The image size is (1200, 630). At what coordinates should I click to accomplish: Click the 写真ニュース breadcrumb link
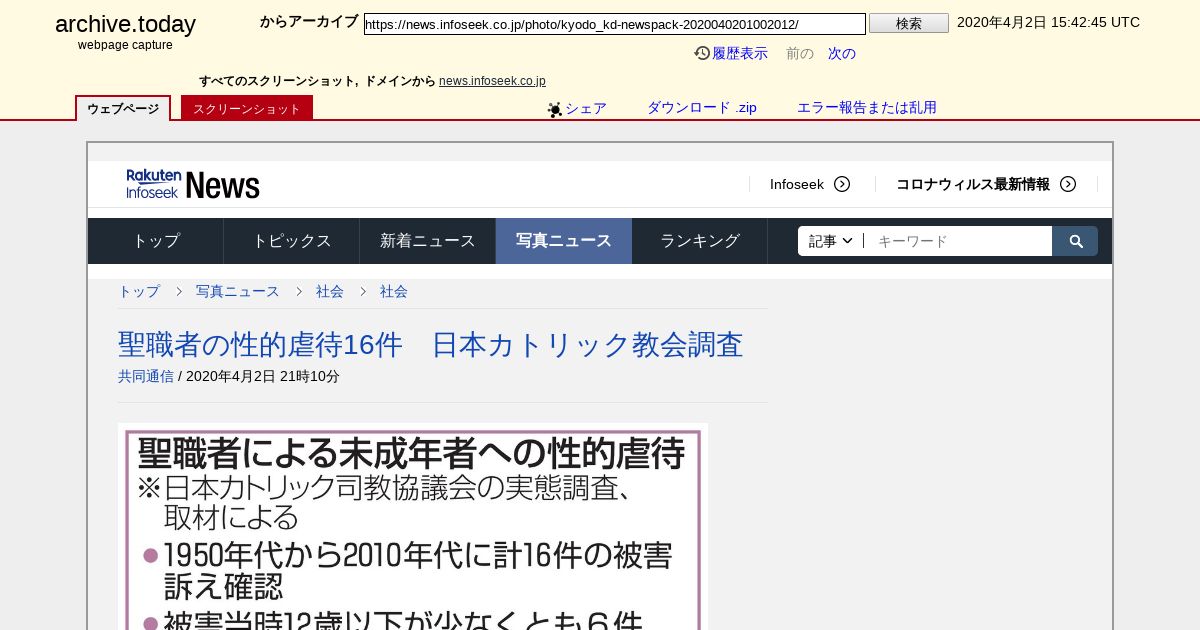[x=238, y=291]
